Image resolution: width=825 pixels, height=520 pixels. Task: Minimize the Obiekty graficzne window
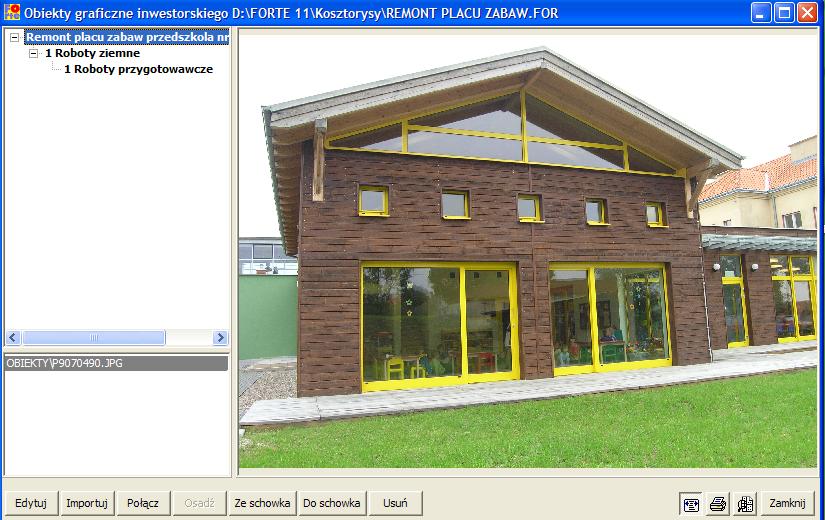tap(761, 13)
